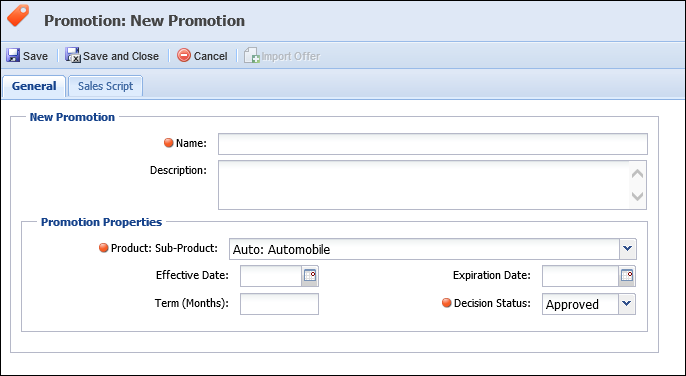The width and height of the screenshot is (686, 376).
Task: Open the Expiration Date calendar picker
Action: (x=626, y=276)
